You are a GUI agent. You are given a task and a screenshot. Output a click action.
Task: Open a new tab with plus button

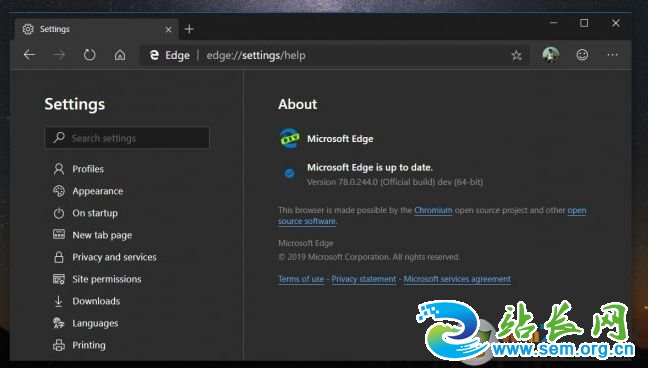tap(189, 29)
